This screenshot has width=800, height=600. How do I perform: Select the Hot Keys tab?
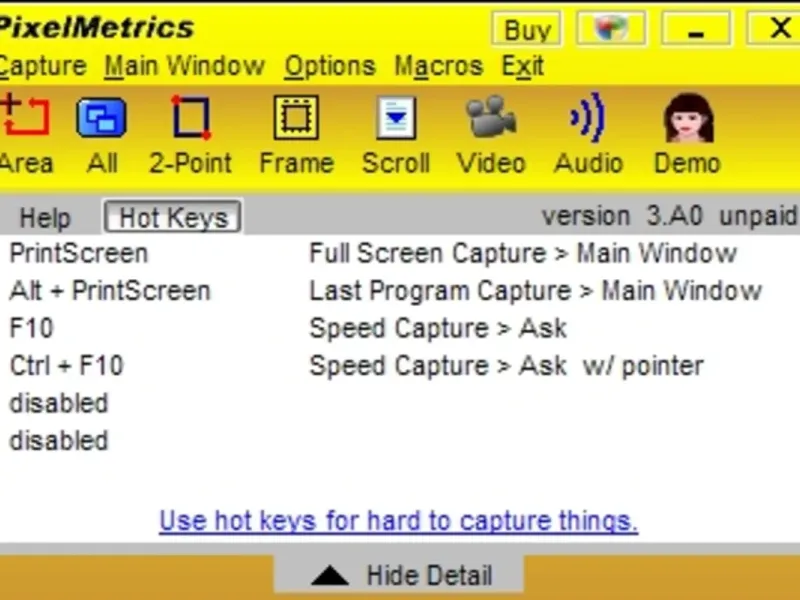(x=173, y=218)
